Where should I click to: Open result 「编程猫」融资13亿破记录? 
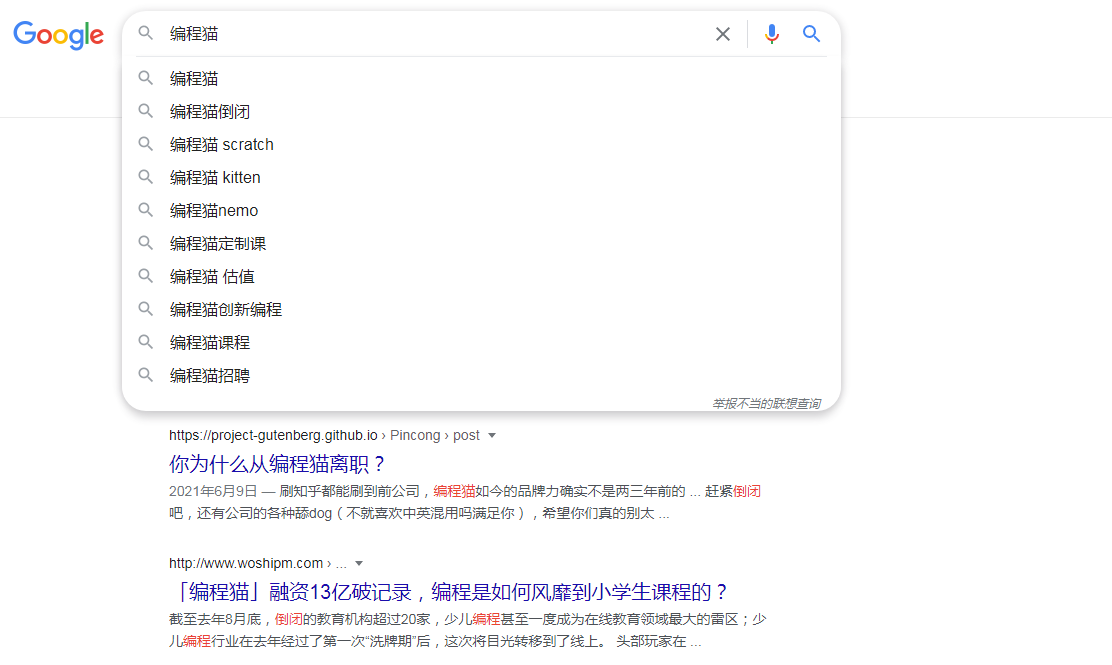point(450,591)
